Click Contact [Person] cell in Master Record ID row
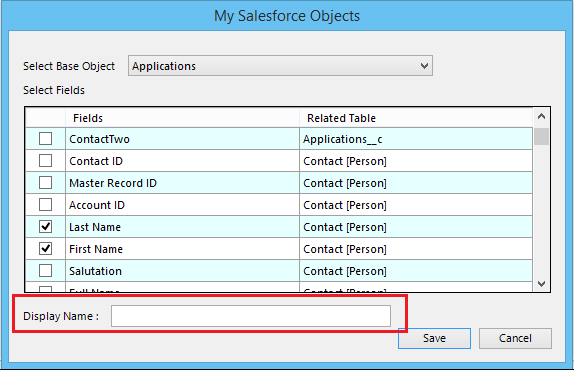574x370 pixels. (416, 183)
